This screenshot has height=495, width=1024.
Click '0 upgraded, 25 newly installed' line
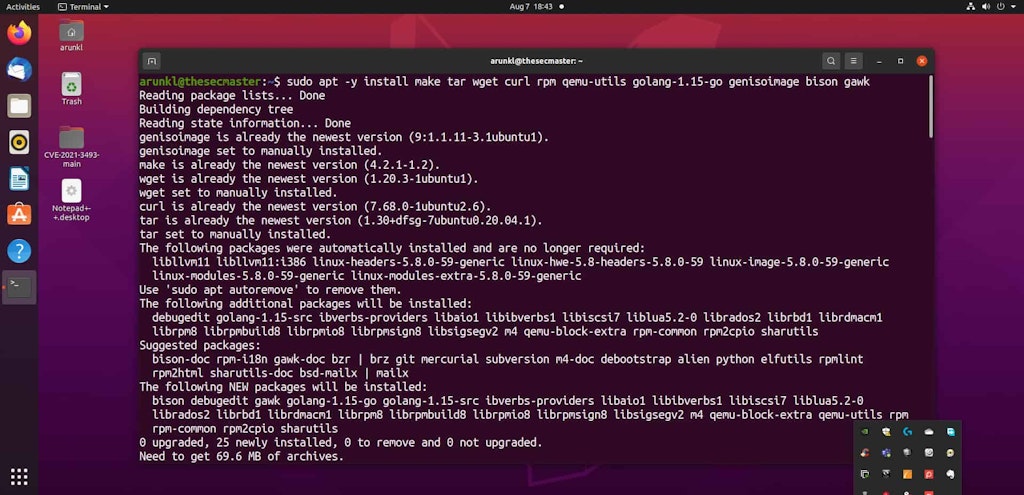(341, 442)
